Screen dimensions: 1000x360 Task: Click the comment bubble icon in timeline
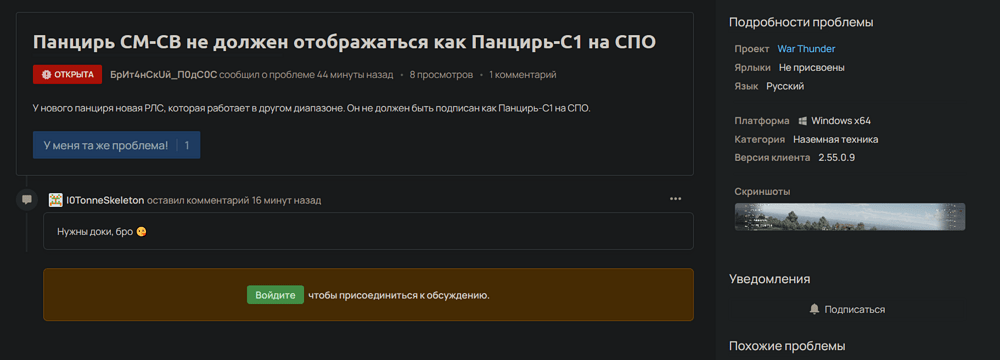coord(27,199)
